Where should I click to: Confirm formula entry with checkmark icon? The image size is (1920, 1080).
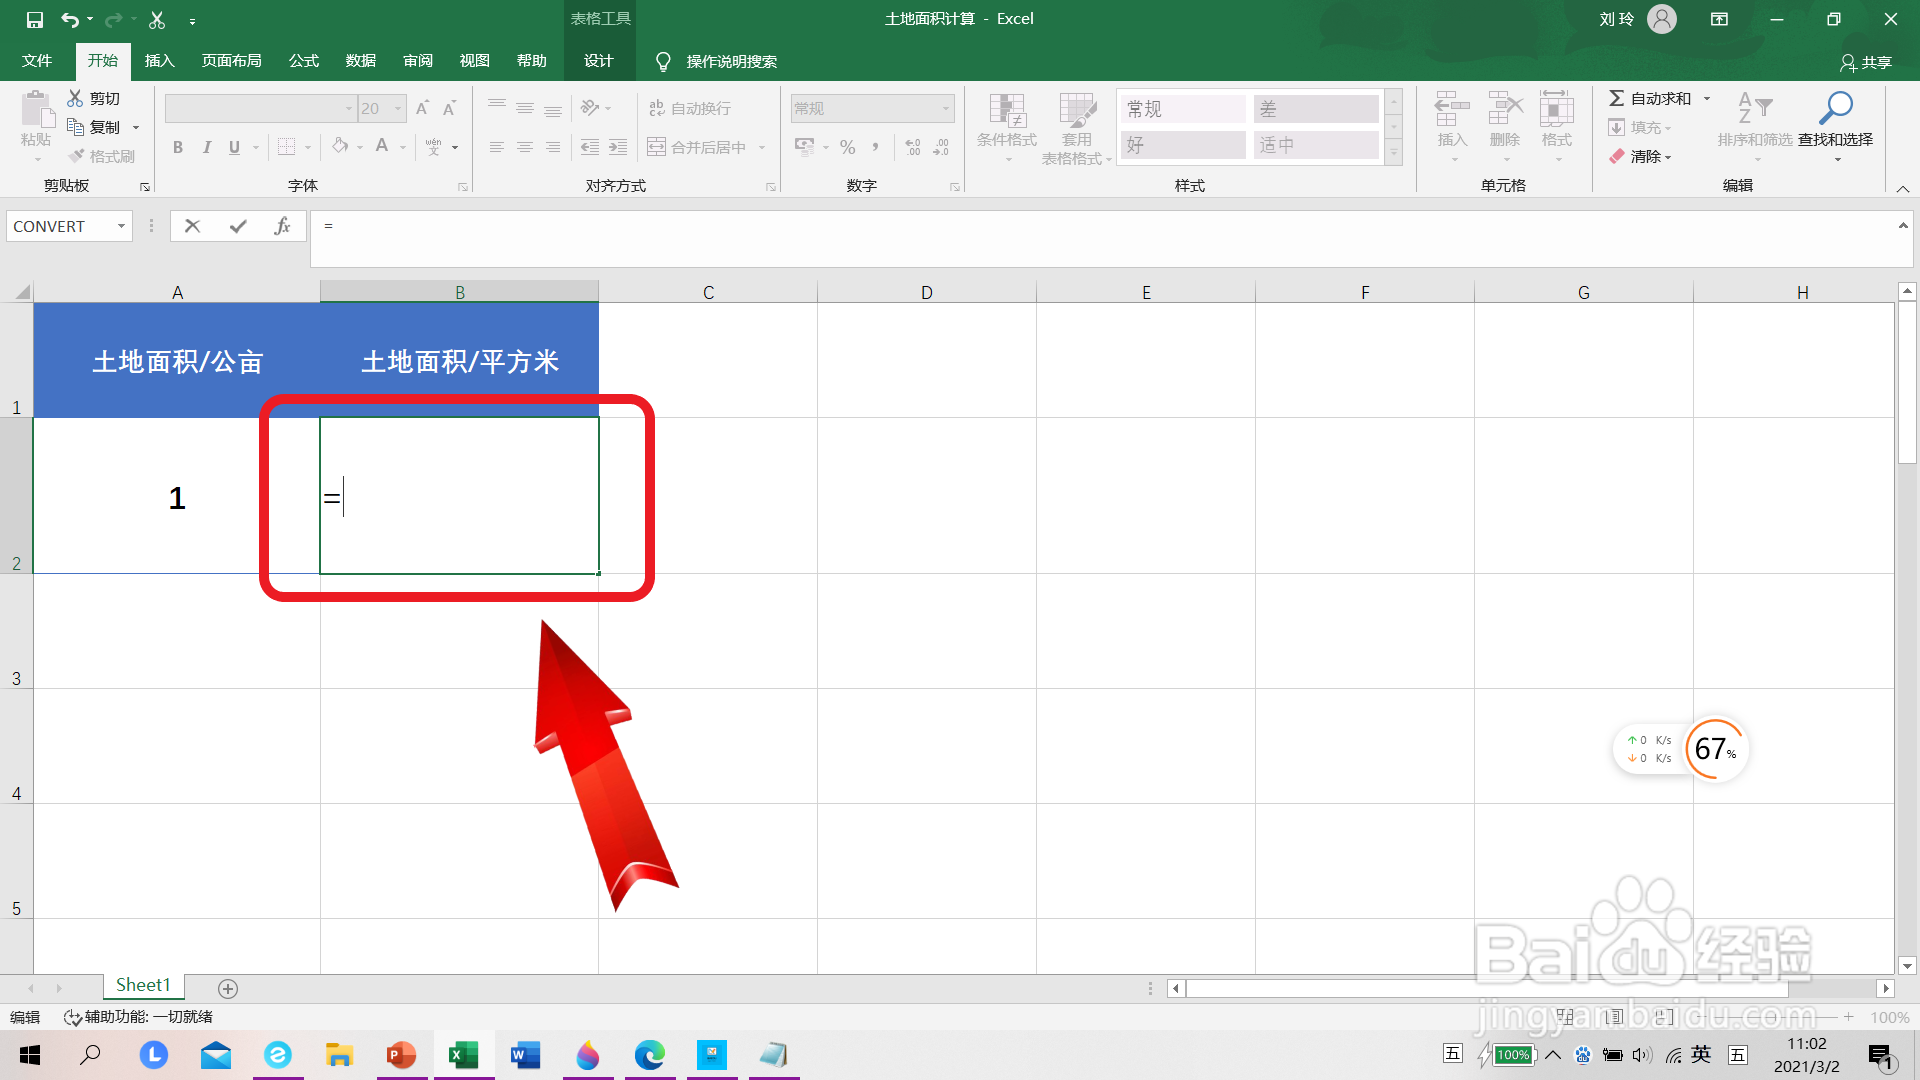[238, 227]
